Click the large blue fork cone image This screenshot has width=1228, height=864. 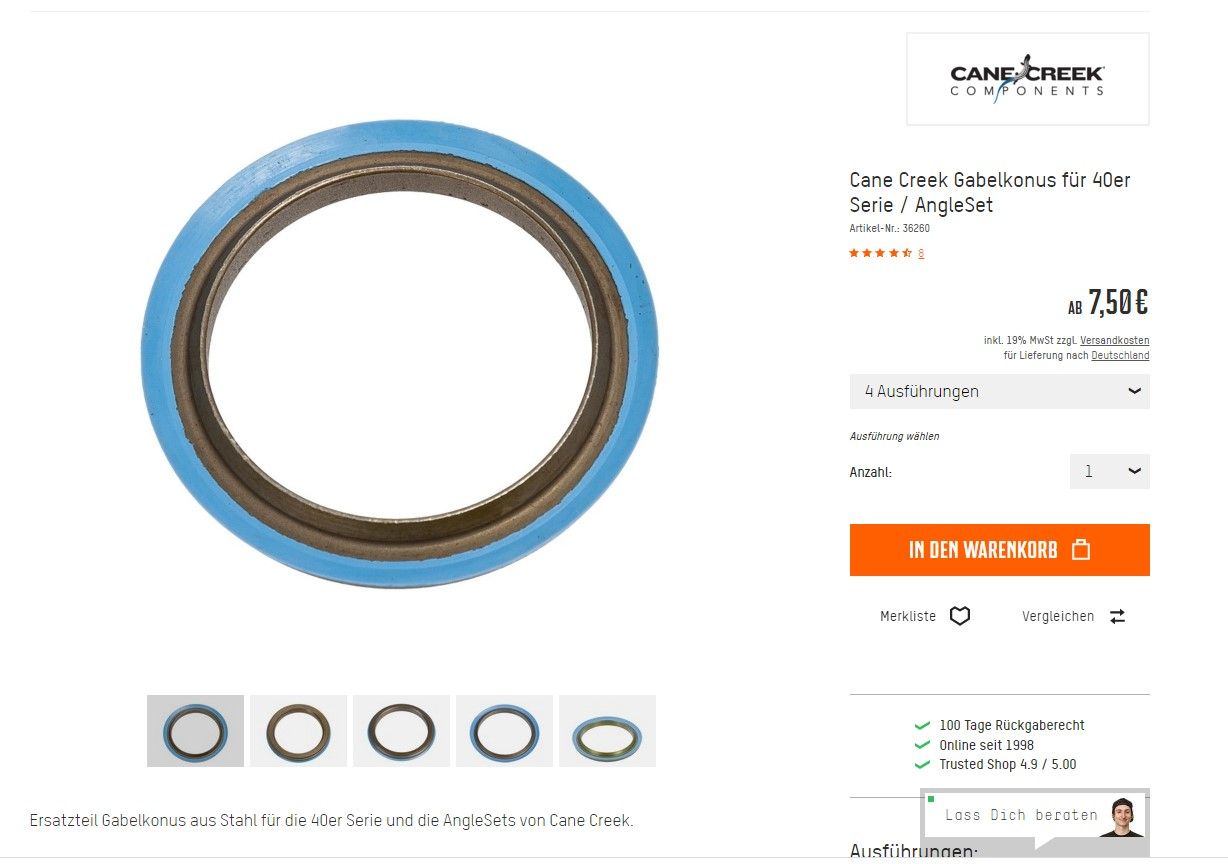pyautogui.click(x=400, y=353)
